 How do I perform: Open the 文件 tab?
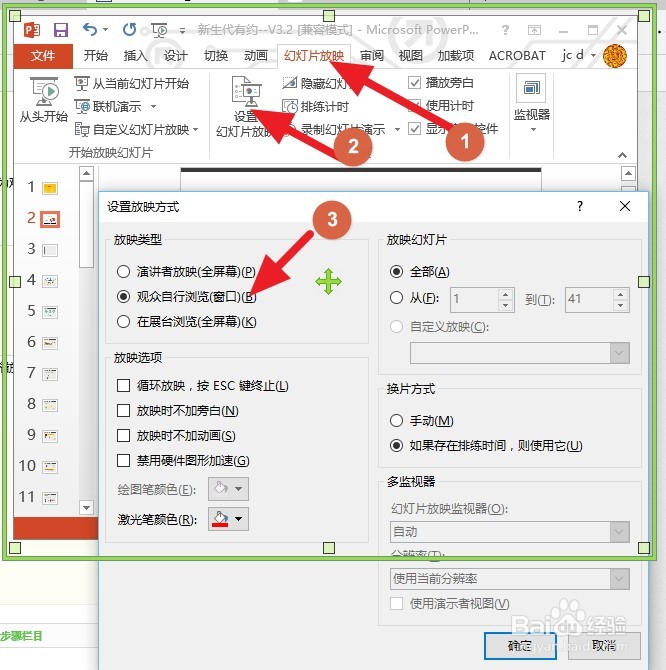pos(43,56)
